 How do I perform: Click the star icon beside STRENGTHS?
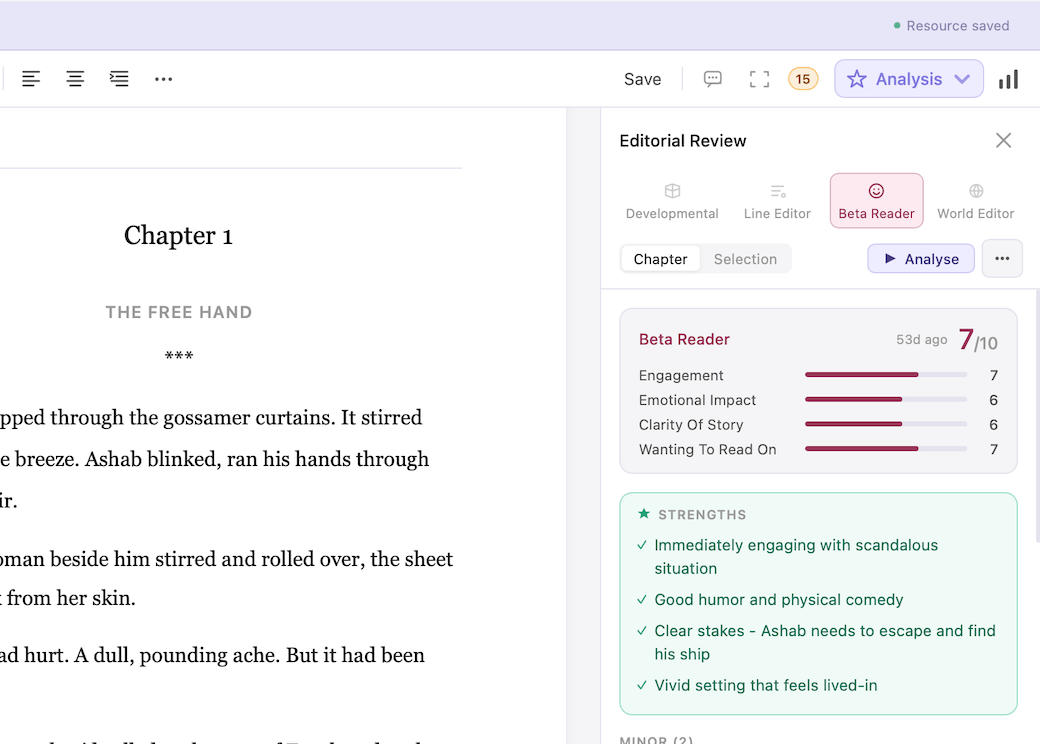coord(643,514)
